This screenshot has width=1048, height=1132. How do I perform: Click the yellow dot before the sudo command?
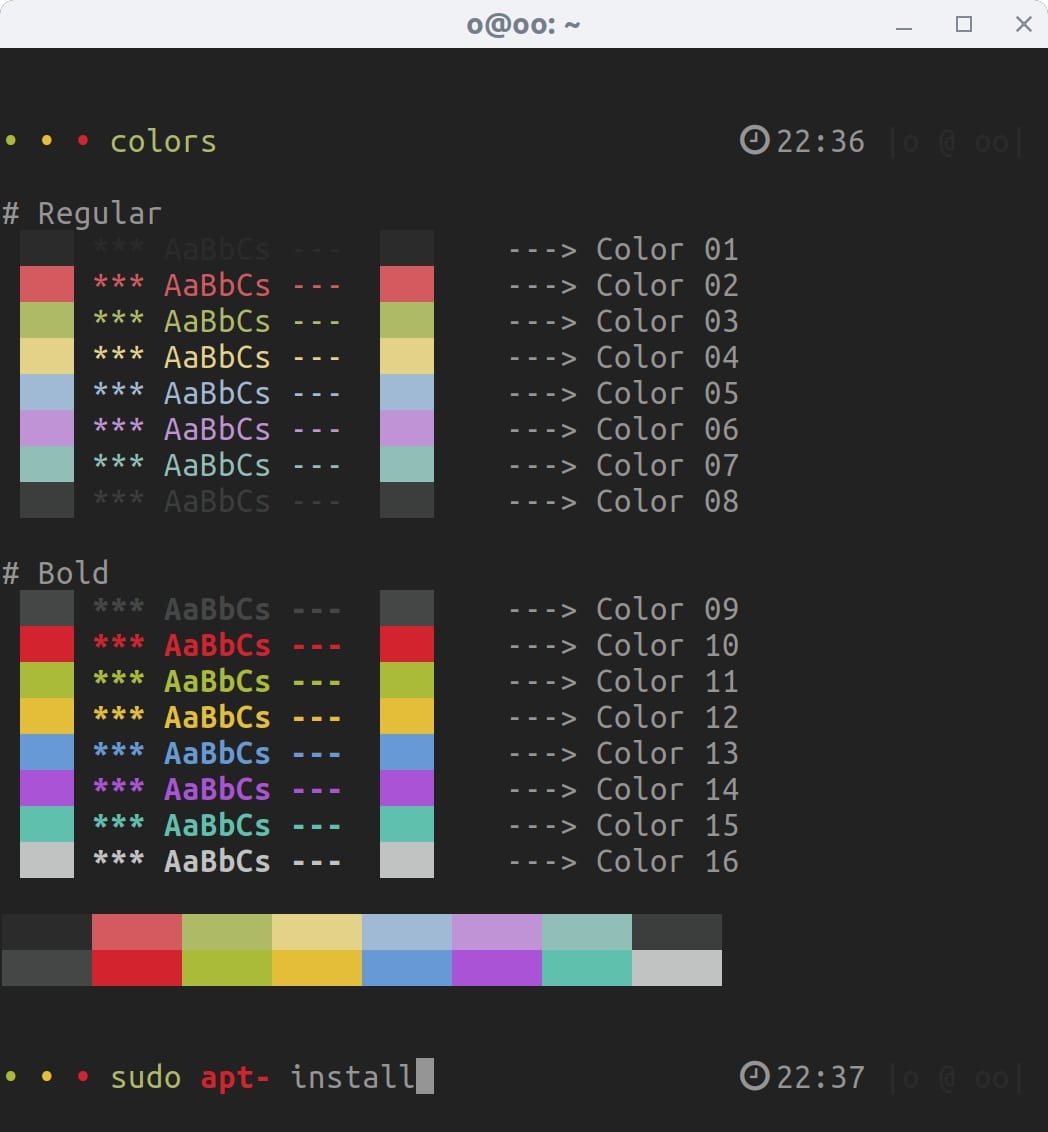point(46,1077)
